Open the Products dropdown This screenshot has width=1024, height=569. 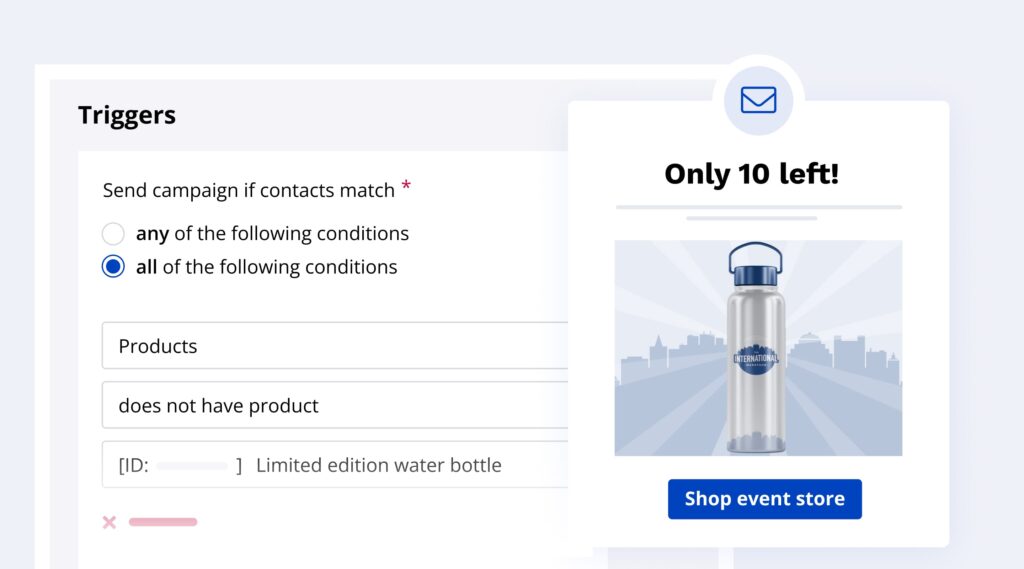[x=335, y=346]
